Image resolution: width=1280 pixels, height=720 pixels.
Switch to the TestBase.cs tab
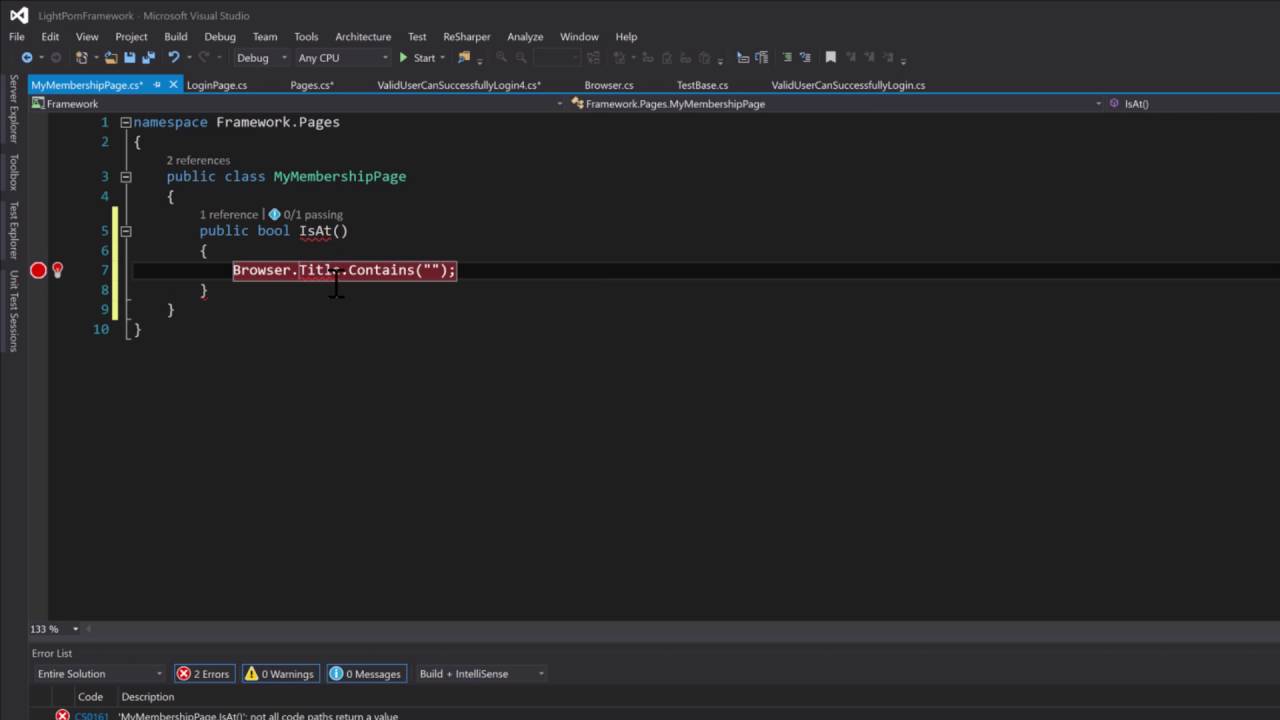[702, 85]
